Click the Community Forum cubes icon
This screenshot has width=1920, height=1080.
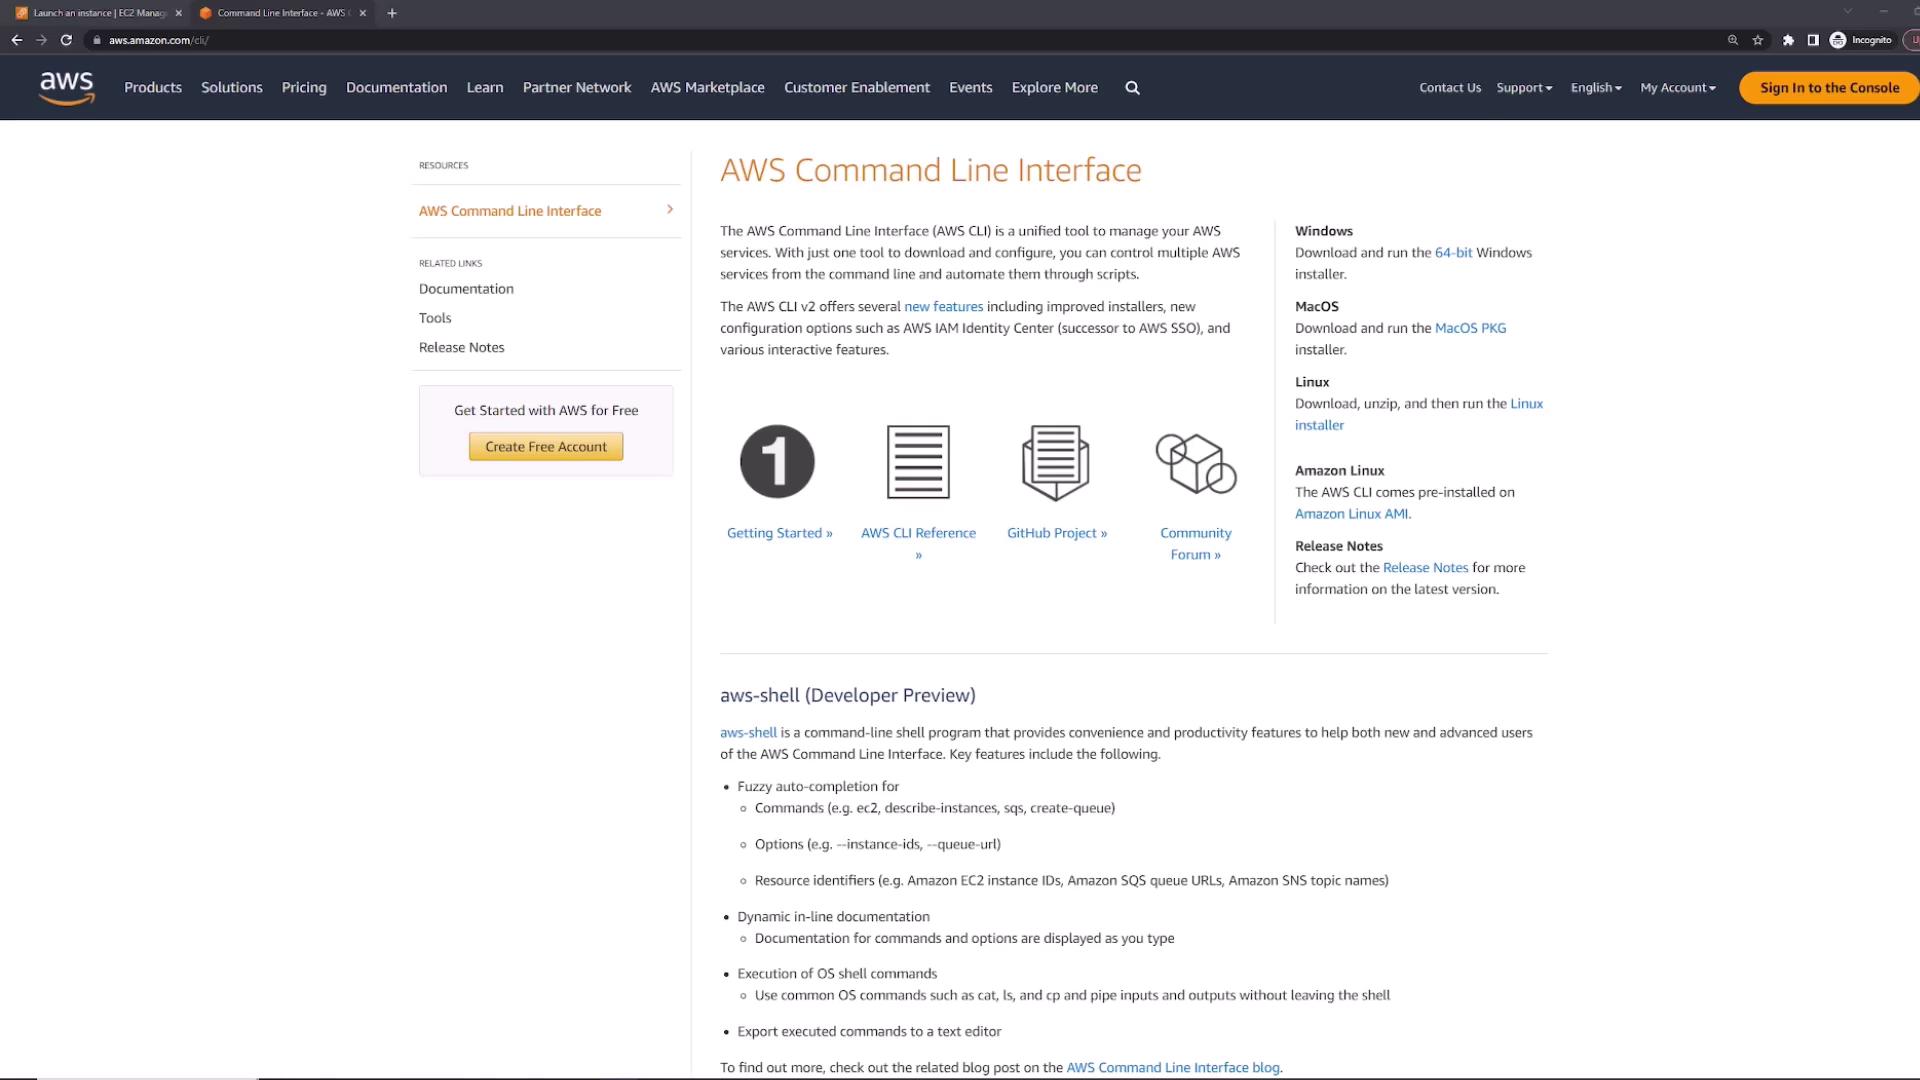tap(1196, 464)
